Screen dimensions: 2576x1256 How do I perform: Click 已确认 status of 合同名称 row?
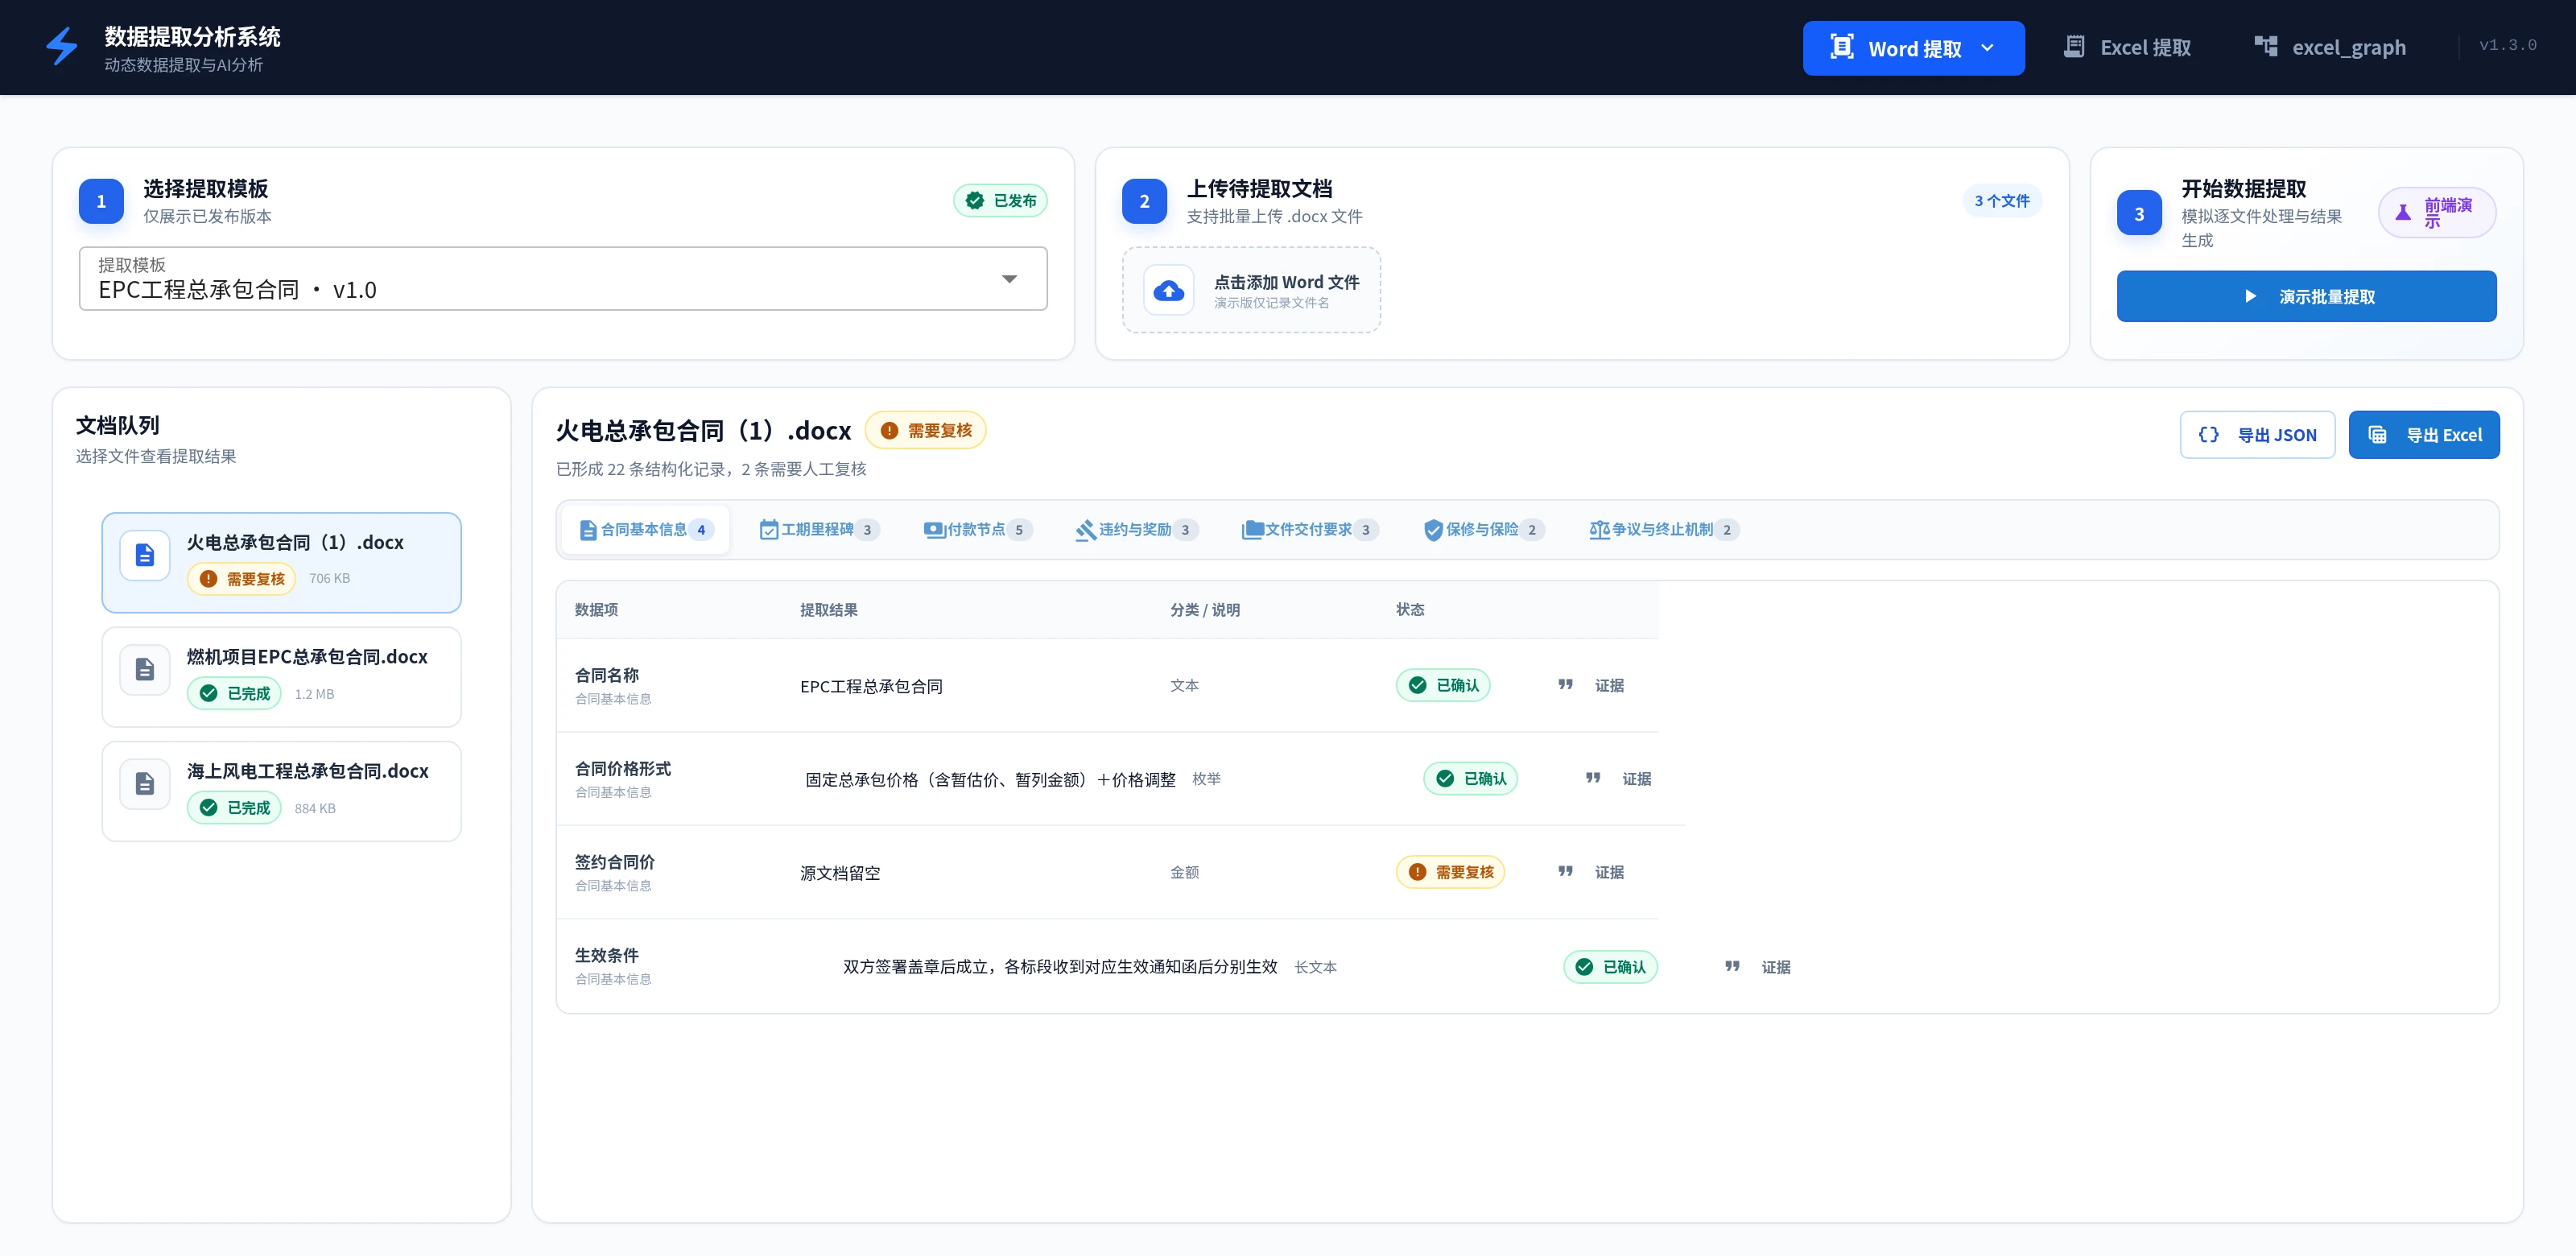pyautogui.click(x=1443, y=686)
